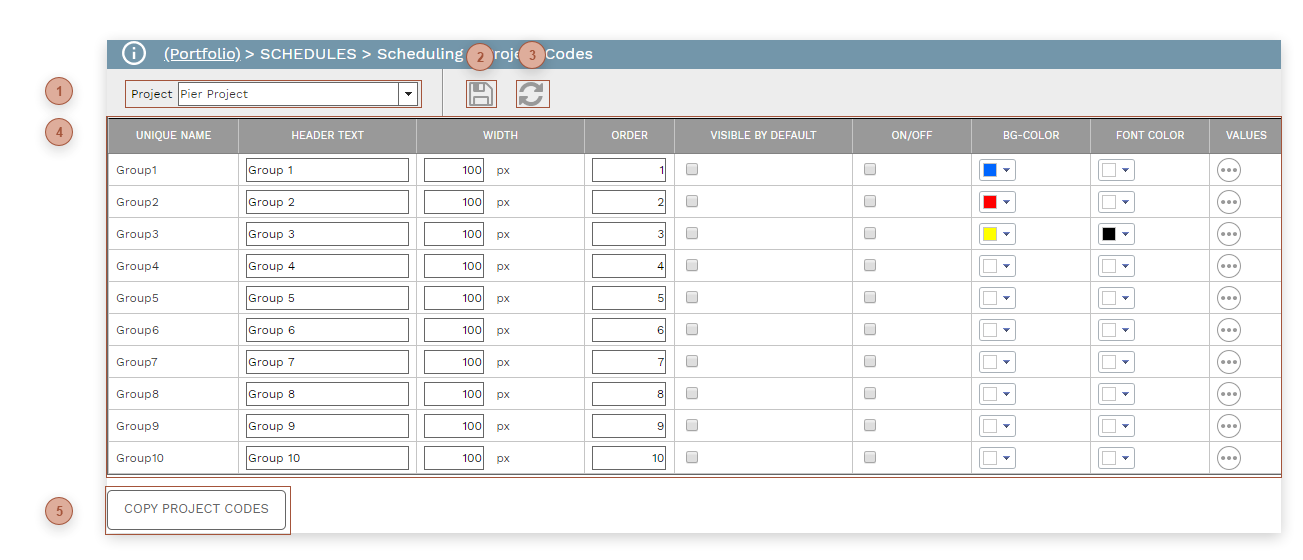
Task: Open values ellipsis for Group5 row
Action: pos(1228,298)
